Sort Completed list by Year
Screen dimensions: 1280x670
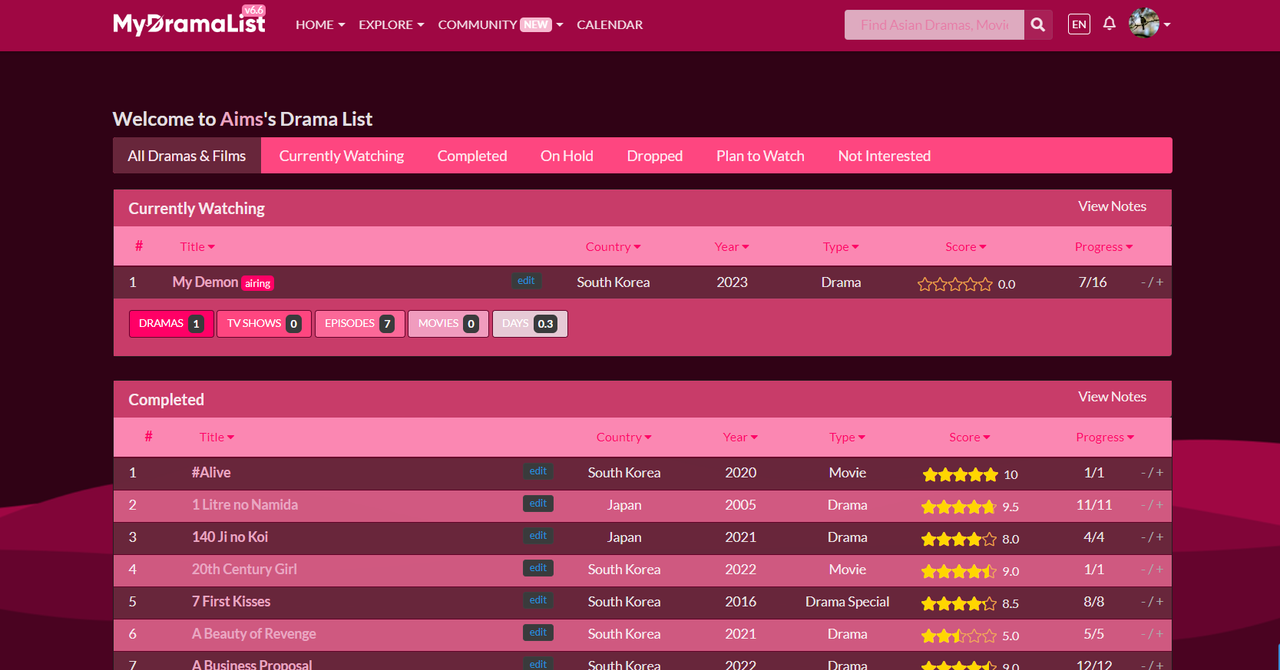pyautogui.click(x=740, y=437)
